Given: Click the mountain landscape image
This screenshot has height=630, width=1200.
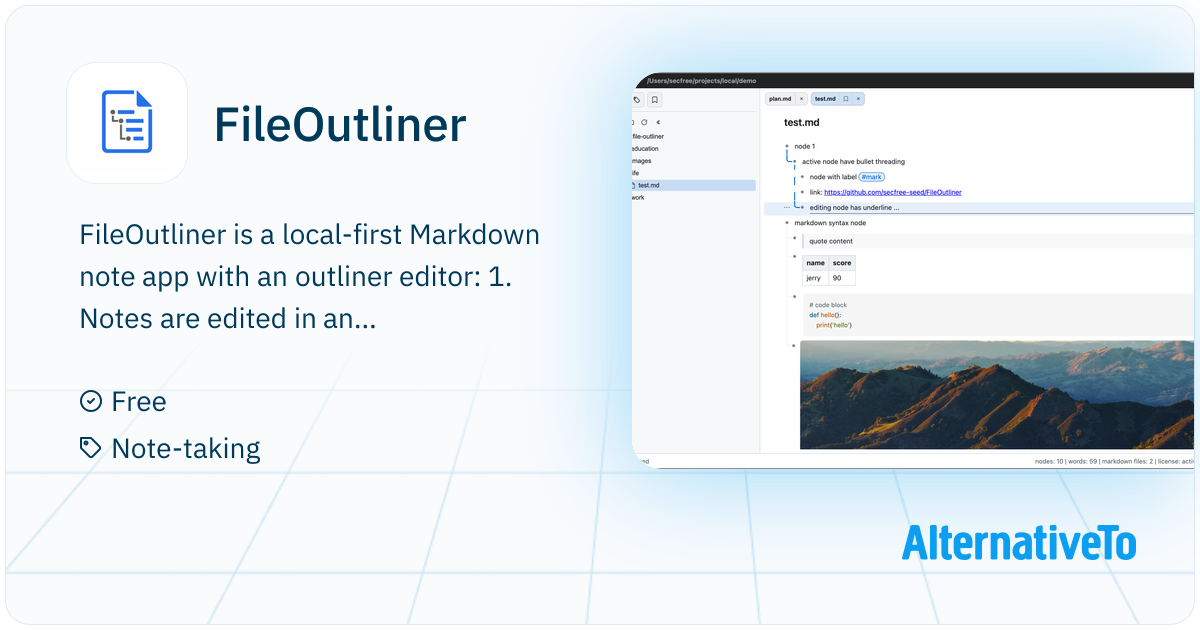Looking at the screenshot, I should click(x=997, y=395).
